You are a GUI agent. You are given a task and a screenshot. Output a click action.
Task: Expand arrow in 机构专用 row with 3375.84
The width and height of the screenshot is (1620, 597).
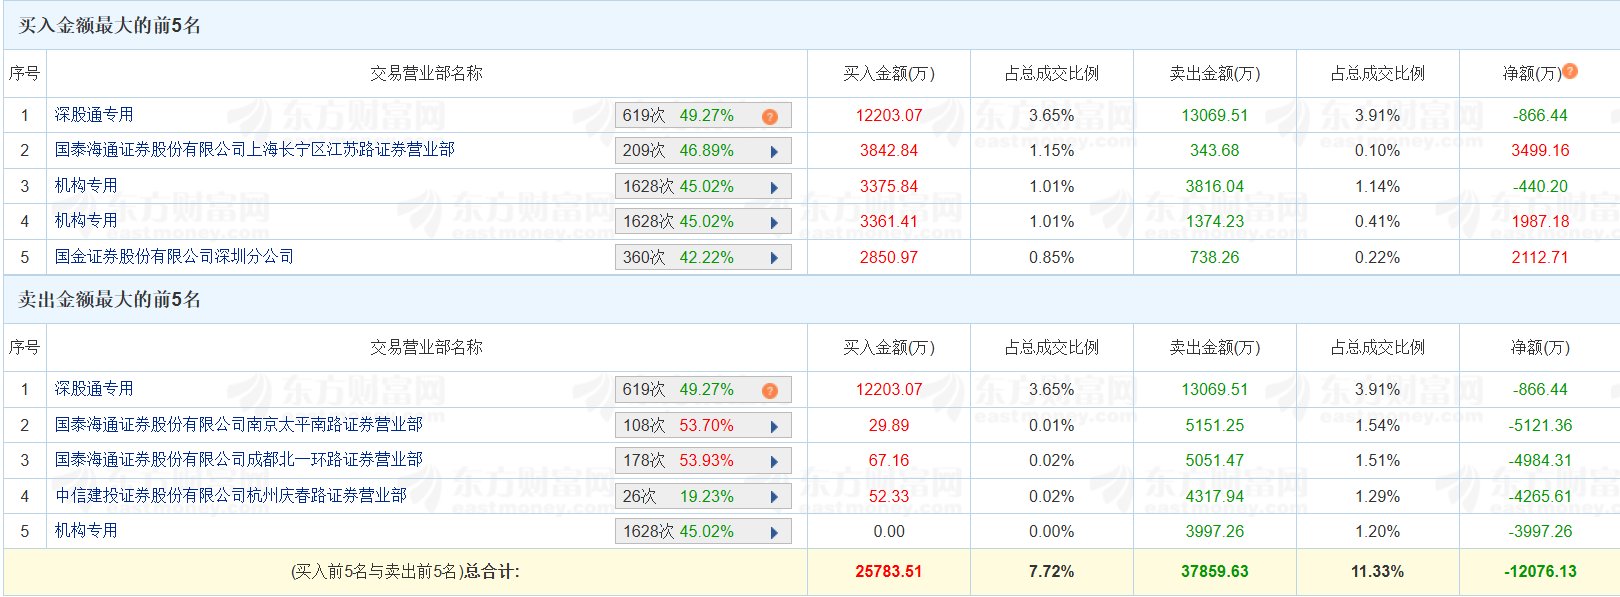(774, 187)
